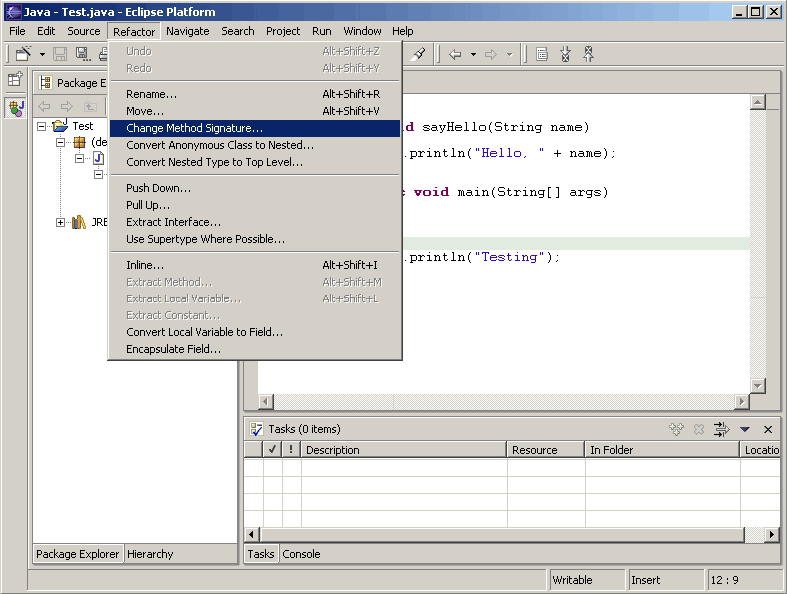The height and width of the screenshot is (594, 787).
Task: Click the Package Explorer view icon
Action: click(46, 82)
